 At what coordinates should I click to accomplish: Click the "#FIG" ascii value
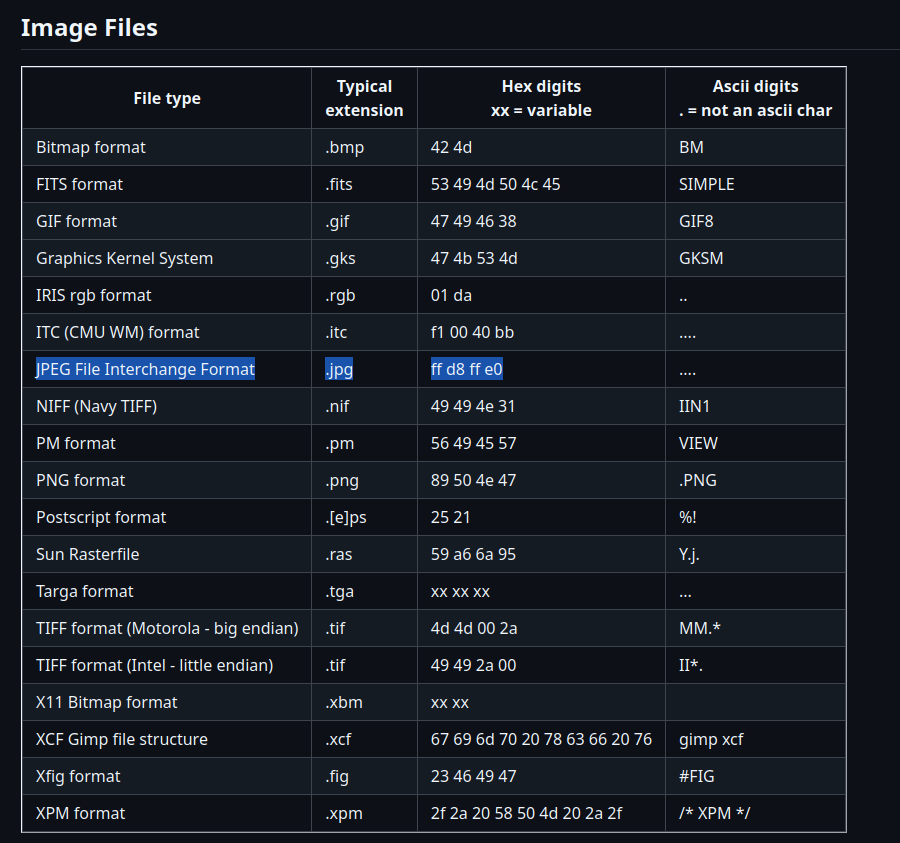696,776
